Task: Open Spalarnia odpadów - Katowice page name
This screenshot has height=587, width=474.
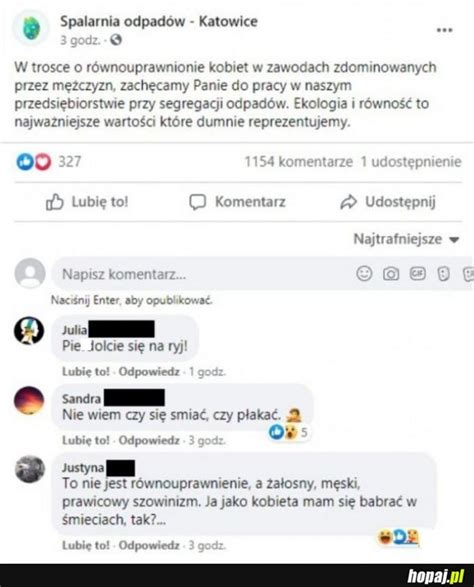Action: (x=159, y=21)
